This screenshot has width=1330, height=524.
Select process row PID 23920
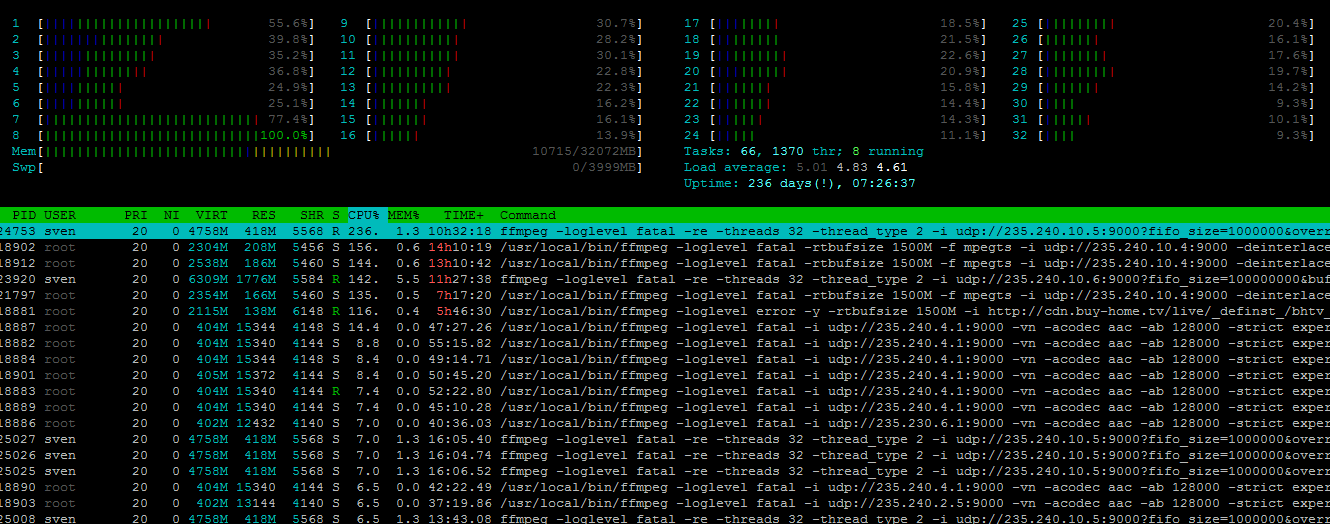665,279
